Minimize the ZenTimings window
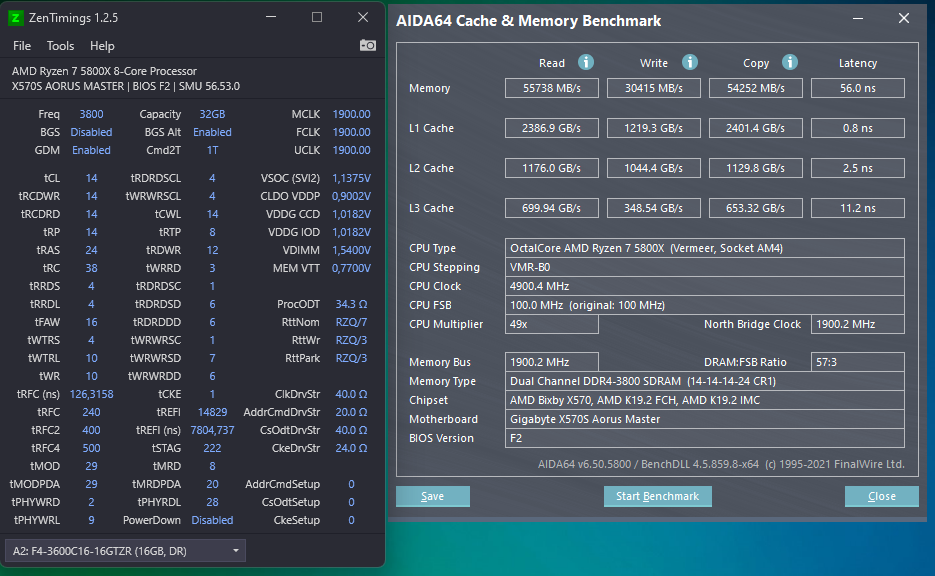Screen dimensions: 935x576 click(271, 17)
